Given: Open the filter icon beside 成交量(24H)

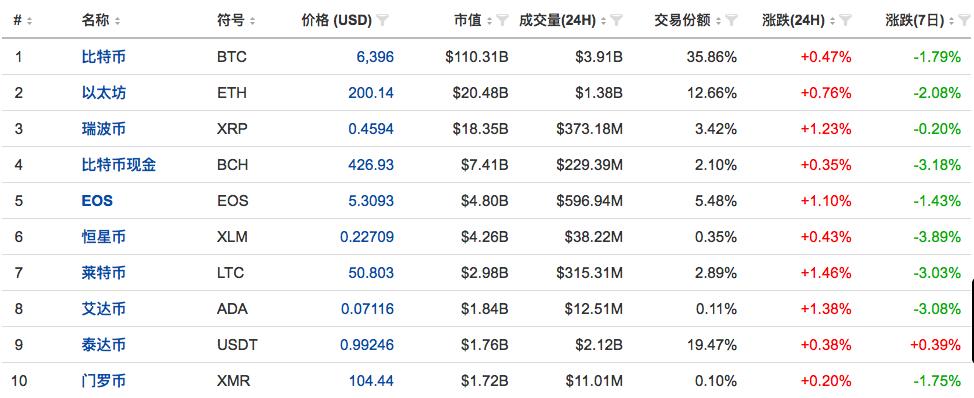Looking at the screenshot, I should (616, 20).
